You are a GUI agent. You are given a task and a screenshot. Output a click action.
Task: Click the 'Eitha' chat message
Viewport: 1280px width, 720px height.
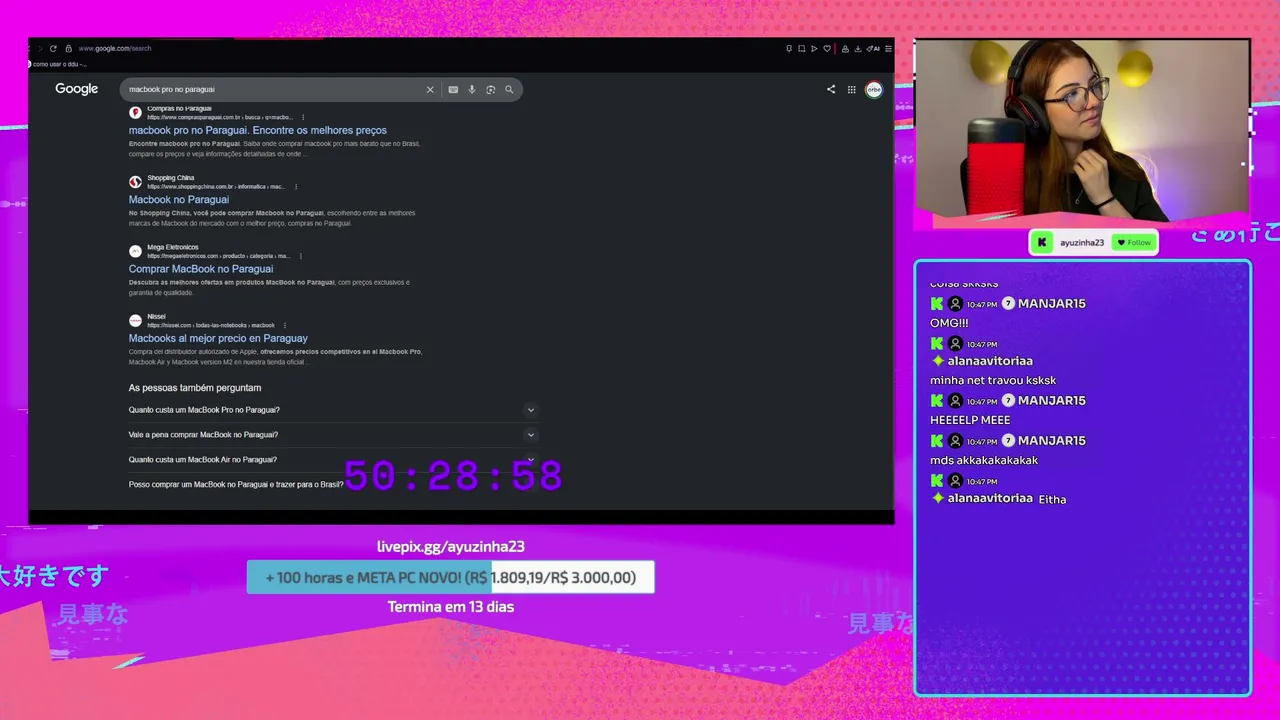tap(1052, 499)
